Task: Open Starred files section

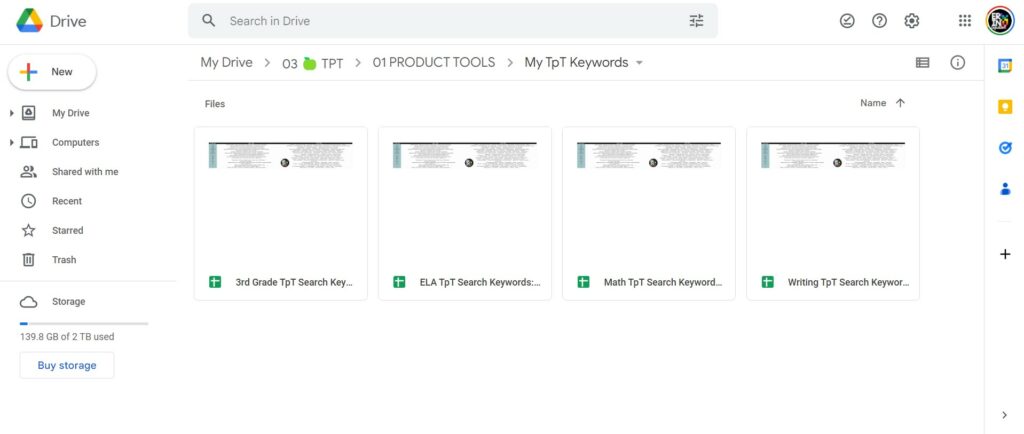Action: (x=68, y=230)
